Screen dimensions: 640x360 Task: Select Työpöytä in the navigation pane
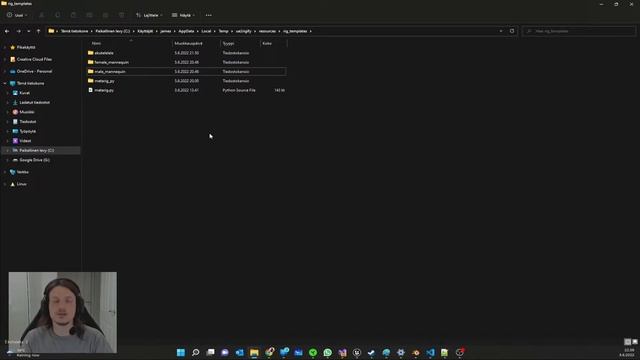(28, 131)
